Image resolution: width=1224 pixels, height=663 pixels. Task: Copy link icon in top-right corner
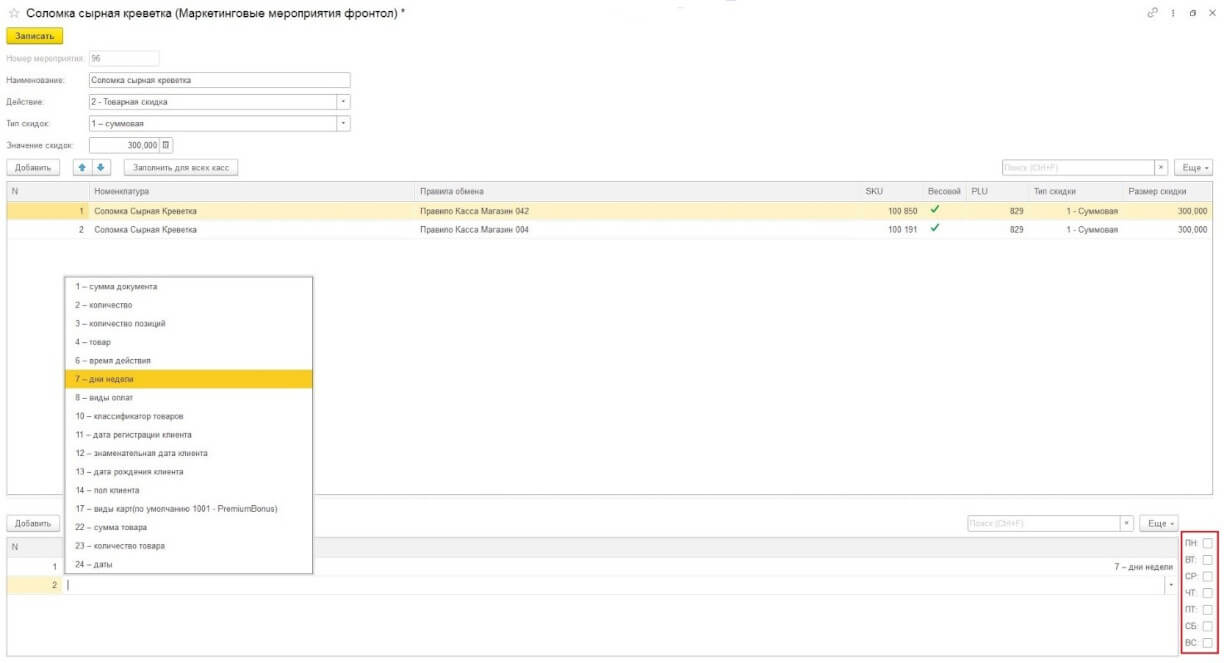[x=1152, y=12]
